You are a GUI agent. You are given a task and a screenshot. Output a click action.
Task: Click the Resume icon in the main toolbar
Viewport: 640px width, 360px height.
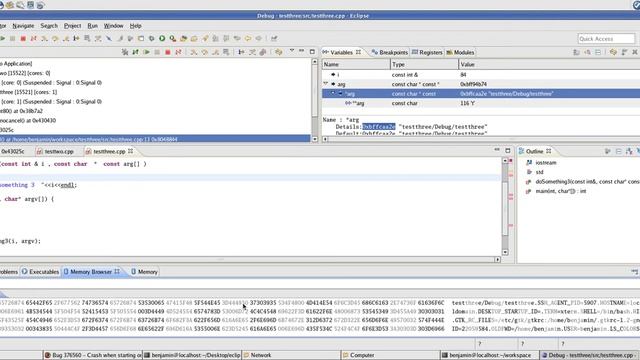[x=2, y=38]
